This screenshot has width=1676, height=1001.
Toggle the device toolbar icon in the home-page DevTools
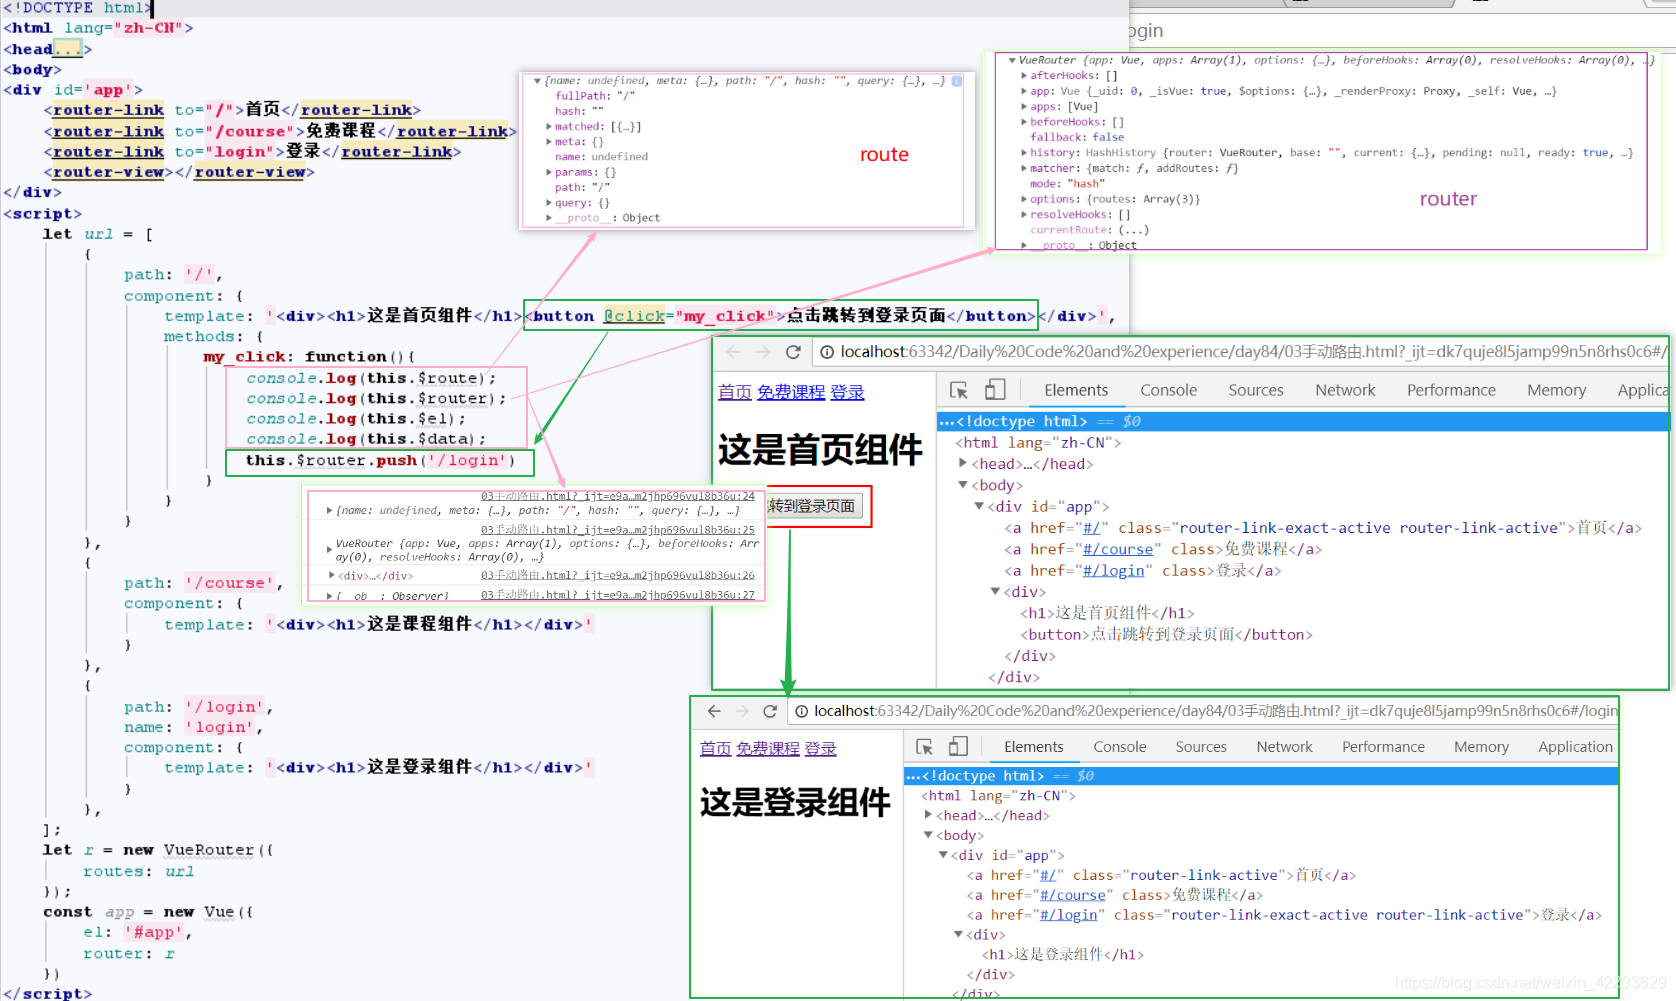click(x=995, y=390)
